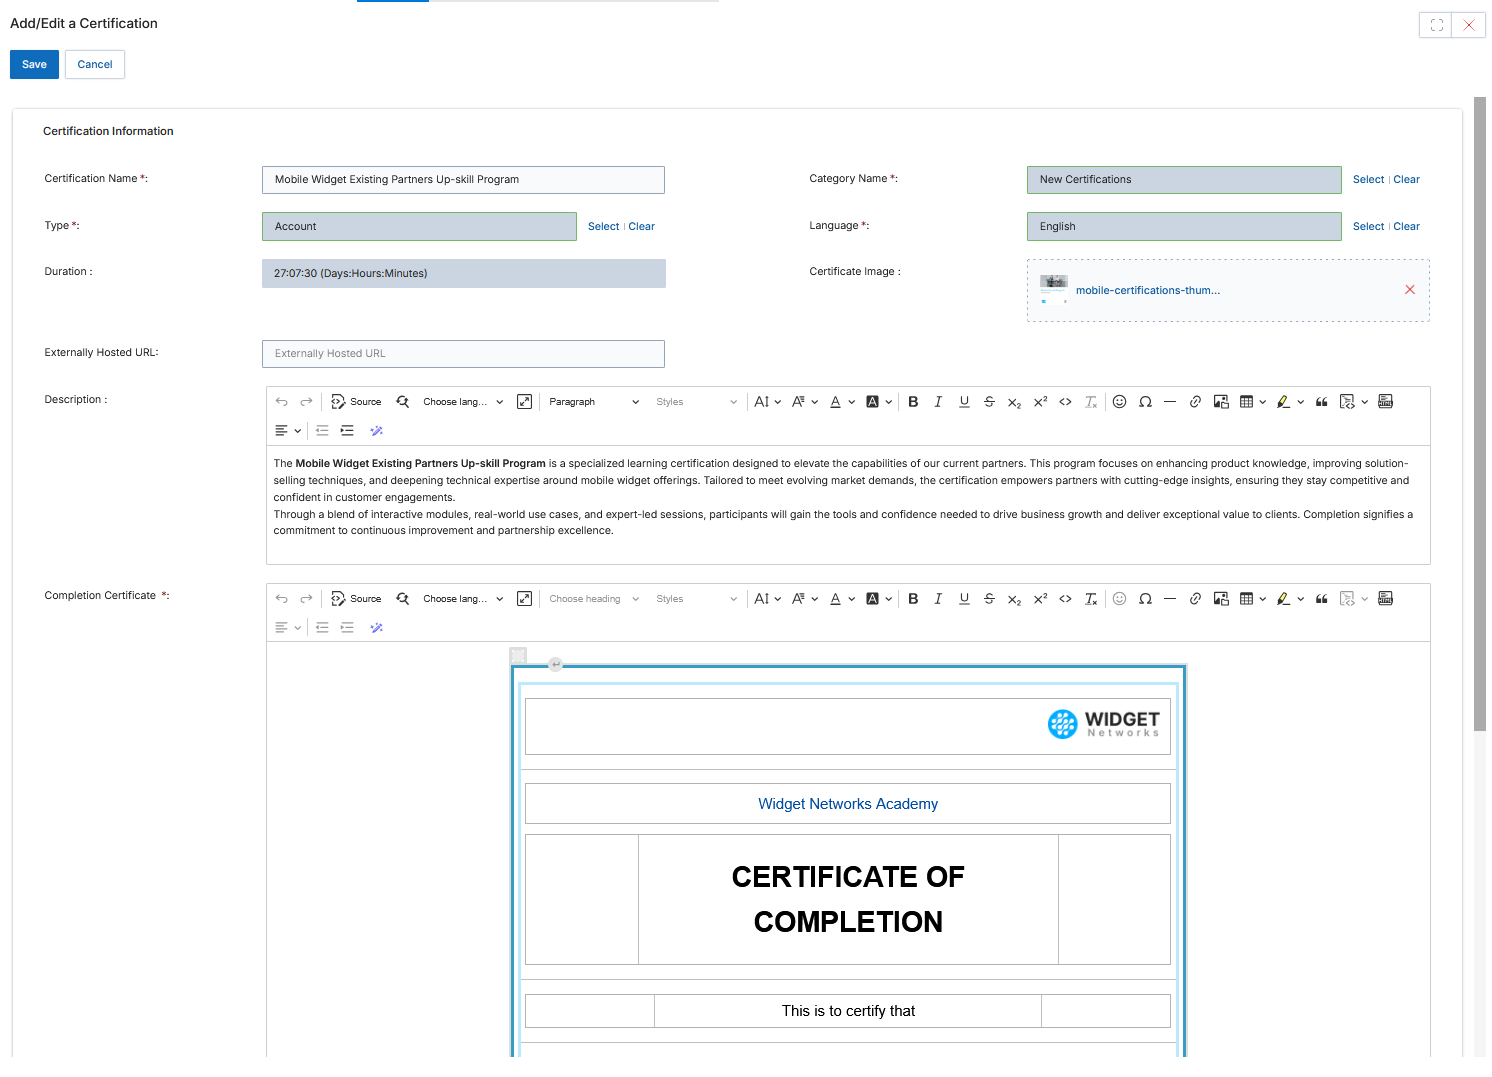Open highlight marker color in Description editor
The height and width of the screenshot is (1077, 1492).
point(1290,402)
